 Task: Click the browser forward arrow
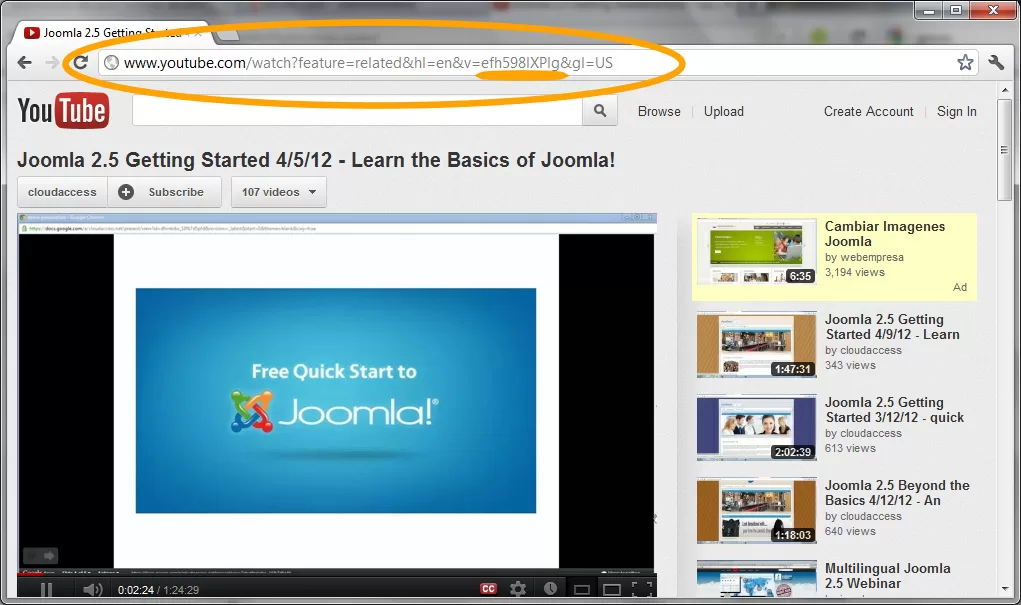(52, 63)
